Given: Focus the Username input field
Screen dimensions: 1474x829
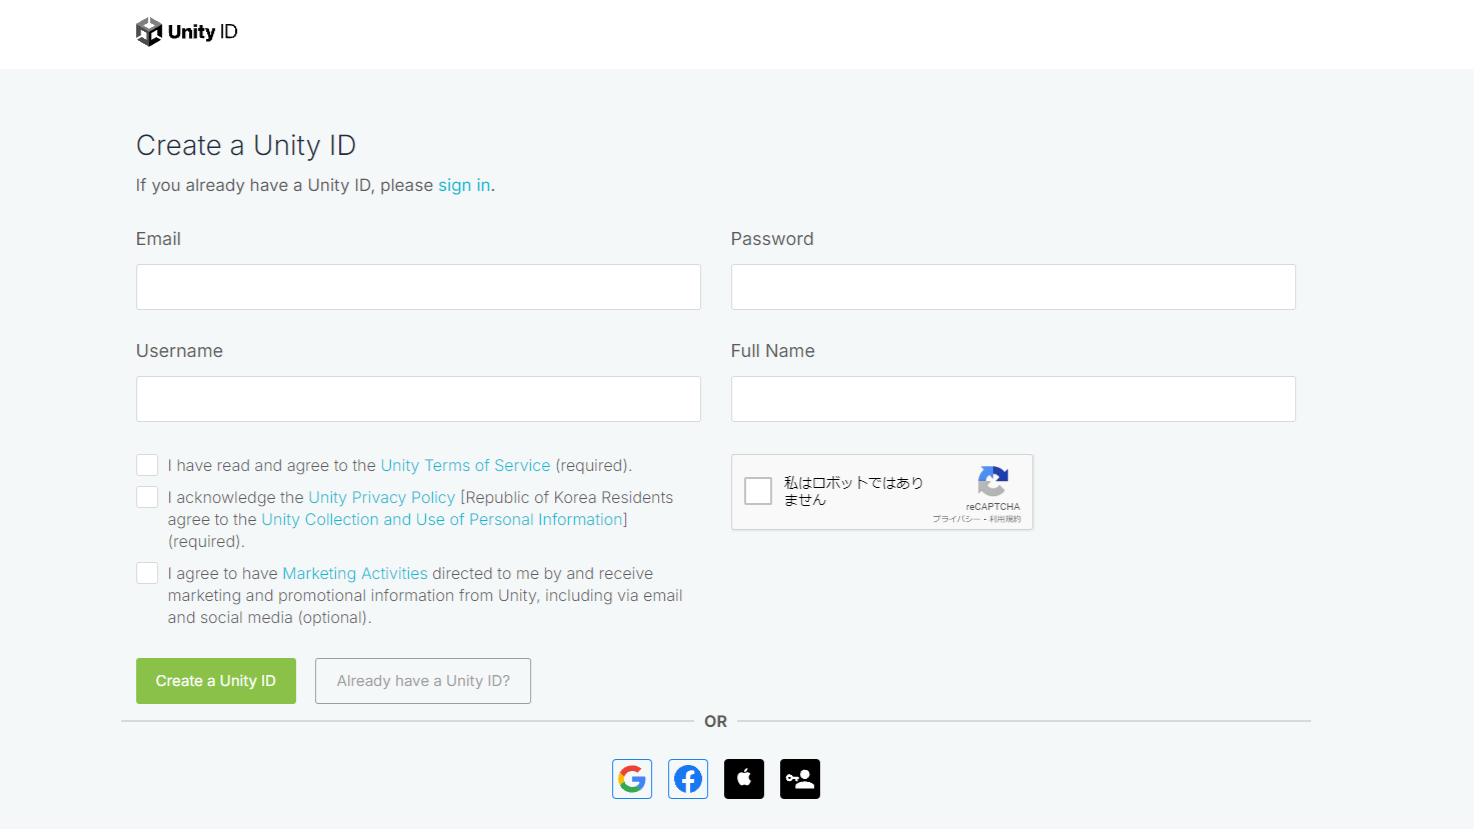Looking at the screenshot, I should [x=418, y=399].
